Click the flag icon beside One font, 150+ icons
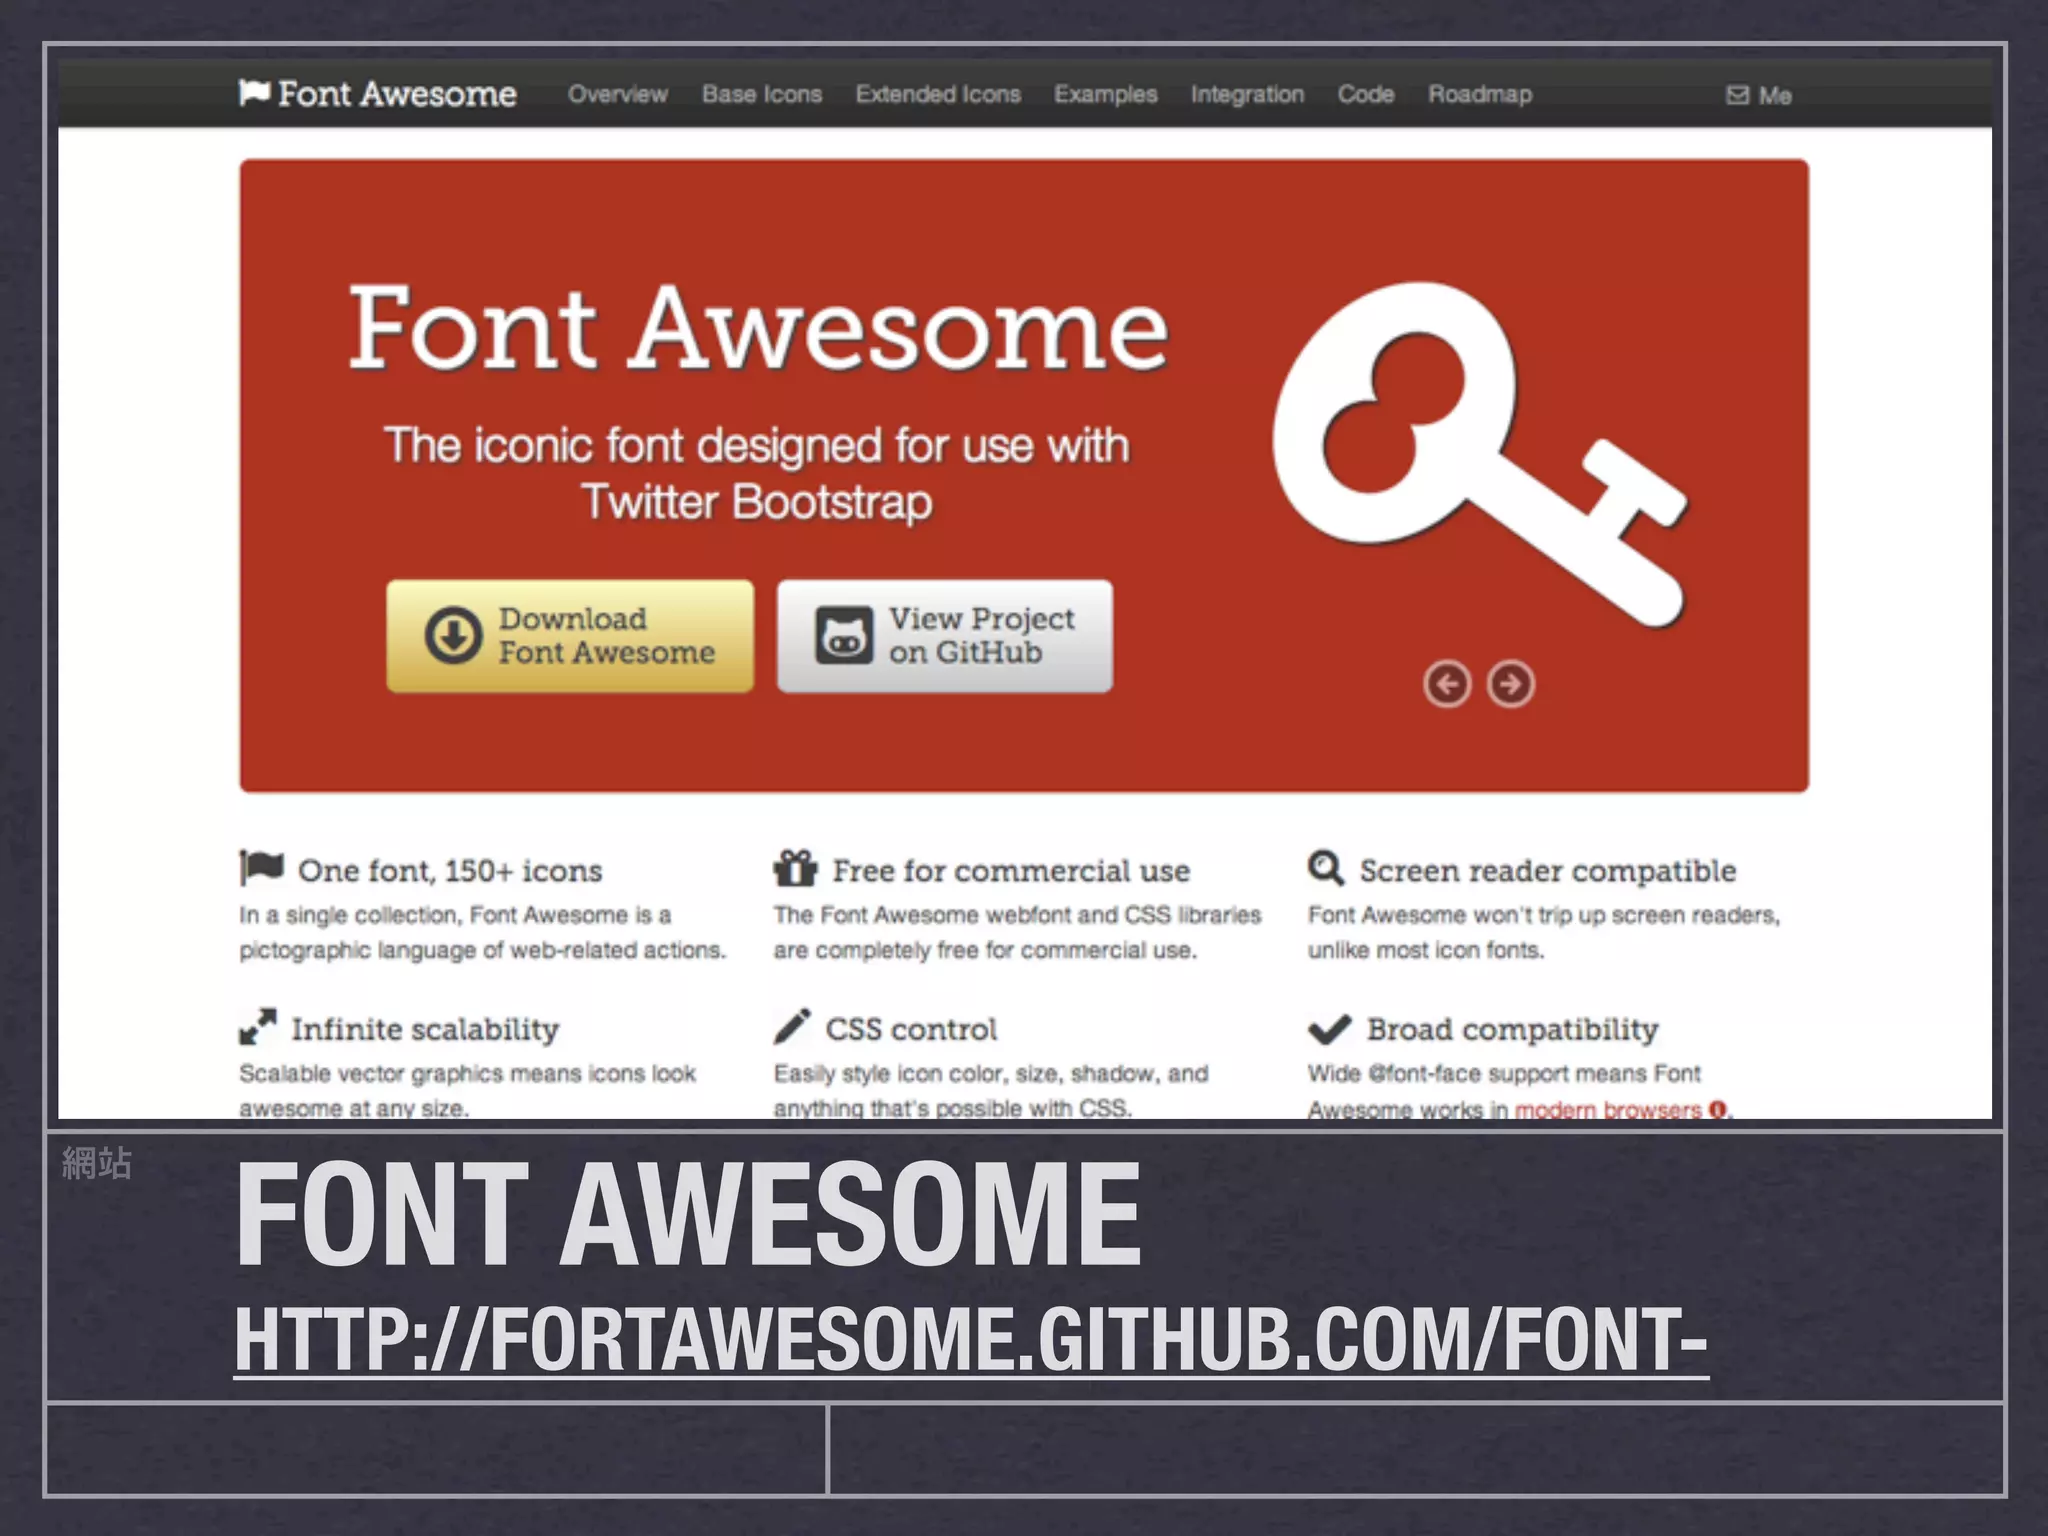 [261, 867]
